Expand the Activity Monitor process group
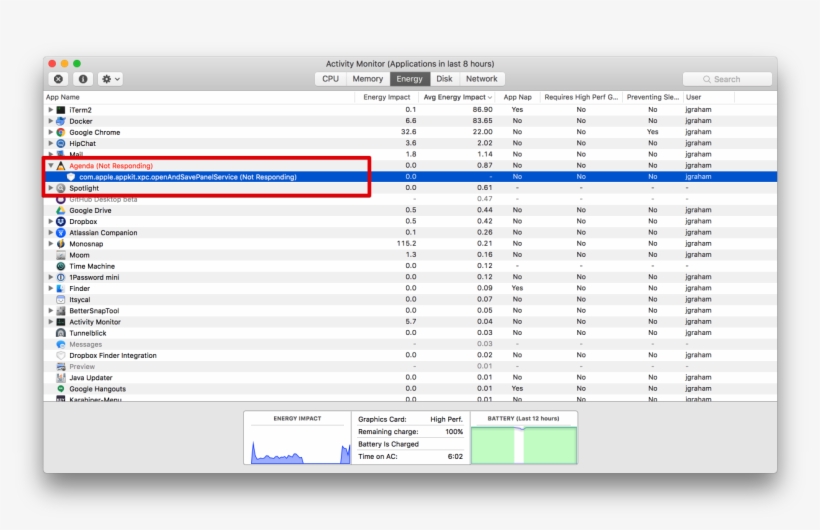The width and height of the screenshot is (820, 530). (x=51, y=322)
